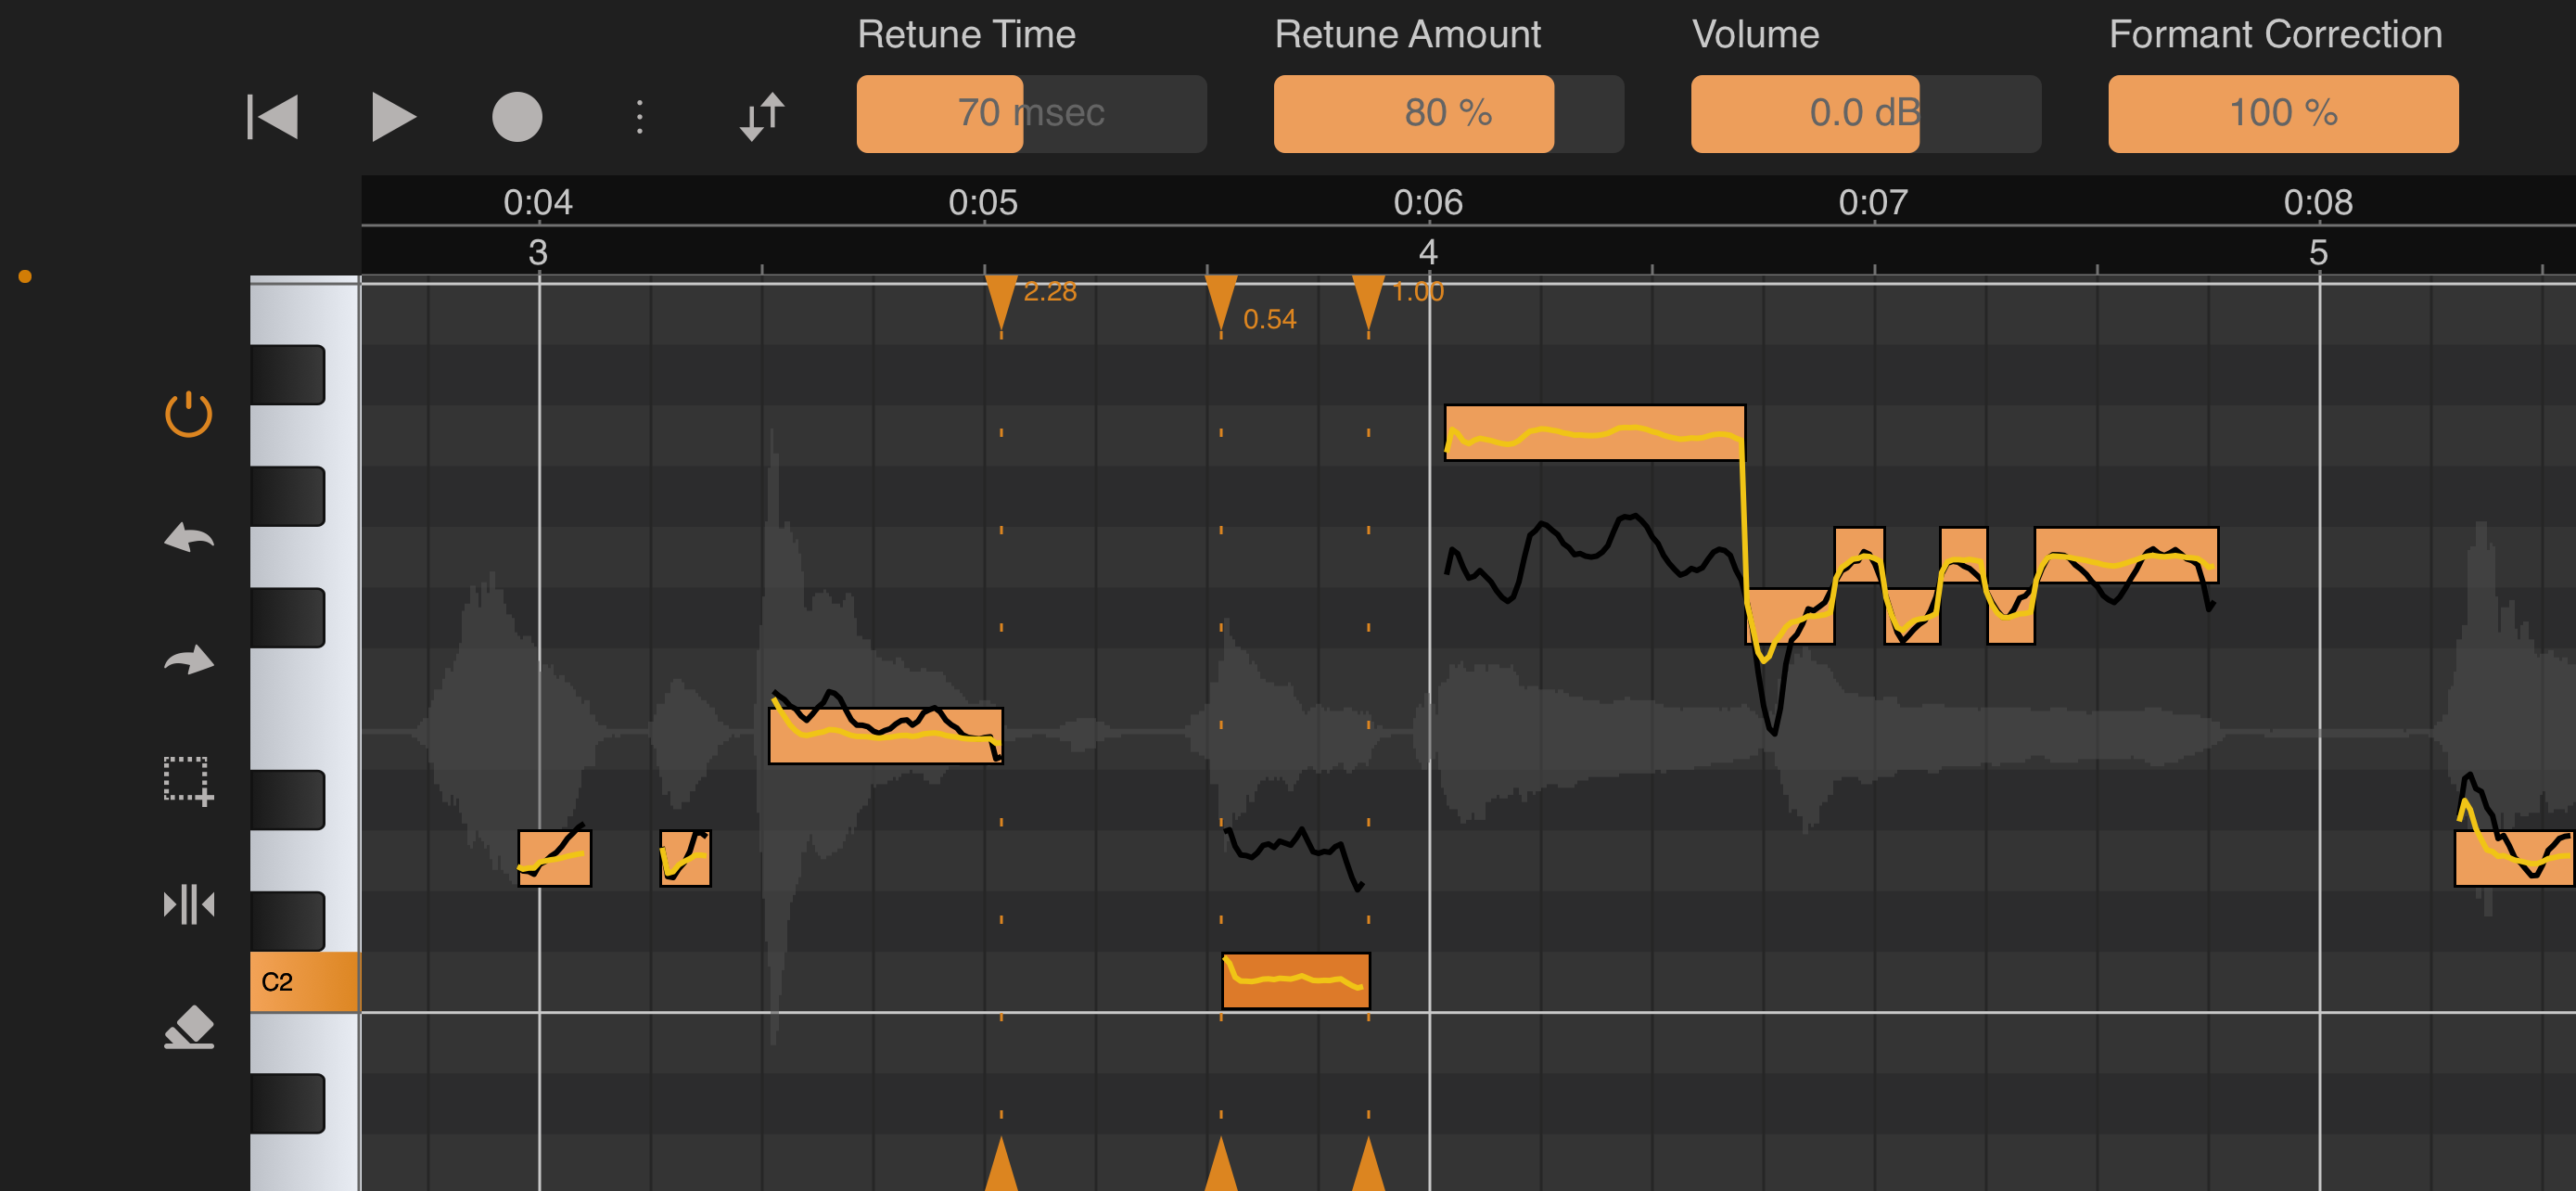Click the top marker labeled 0.54
The width and height of the screenshot is (2576, 1191).
point(1221,302)
